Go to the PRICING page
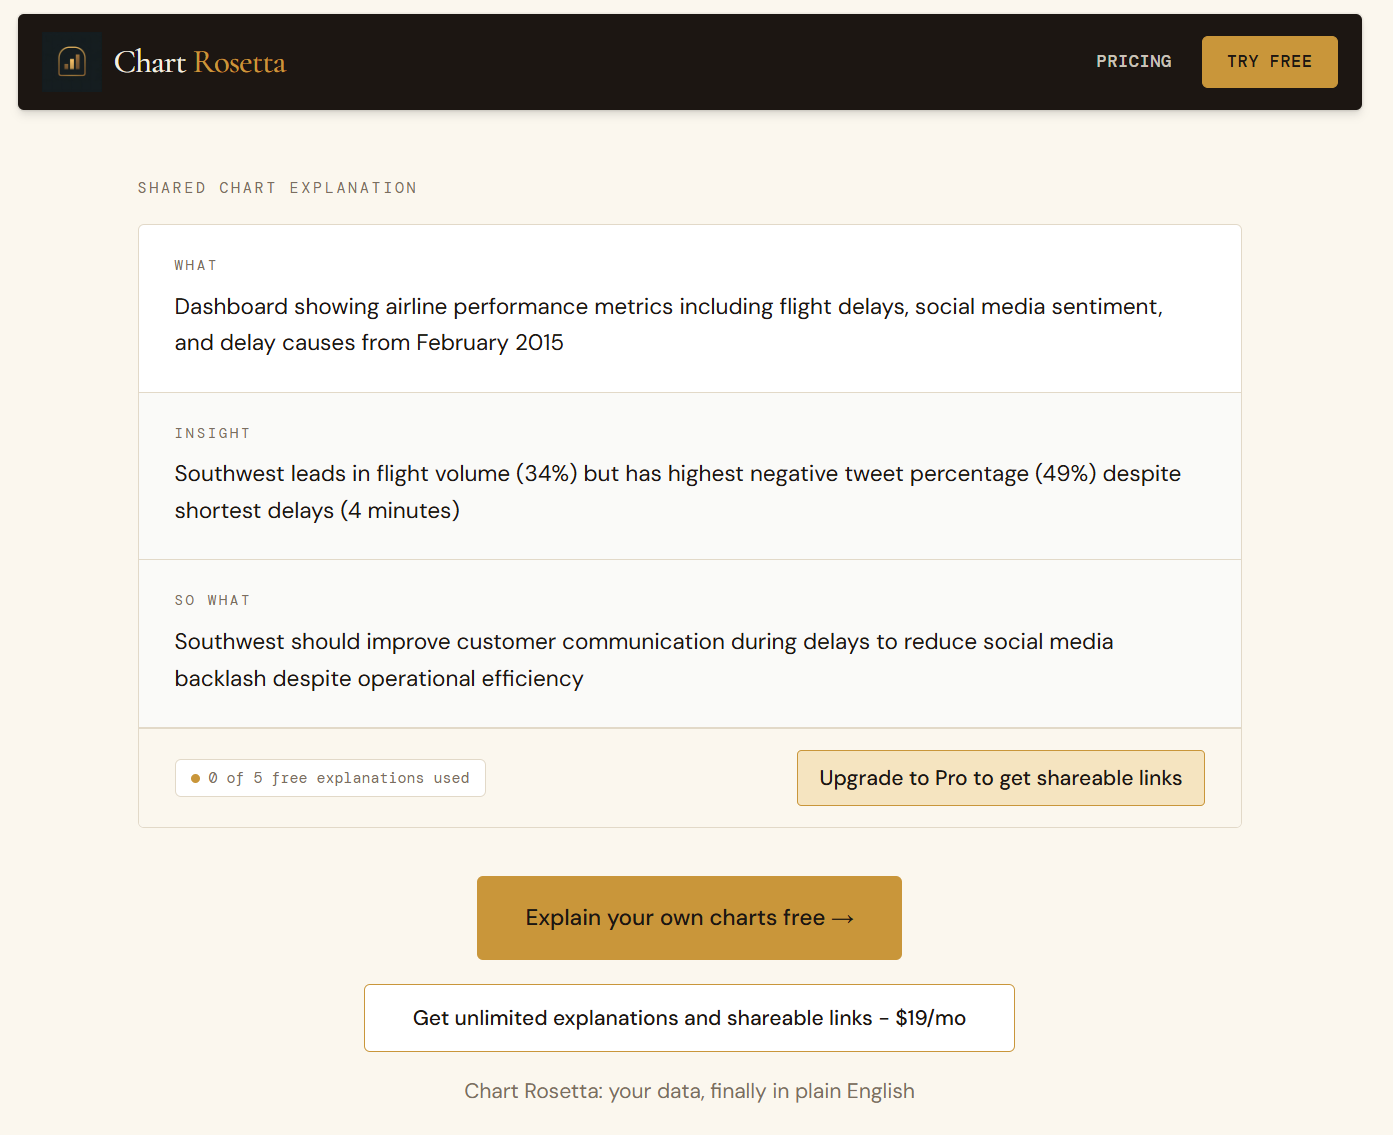Screen dimensions: 1393x1135 (x=1133, y=62)
